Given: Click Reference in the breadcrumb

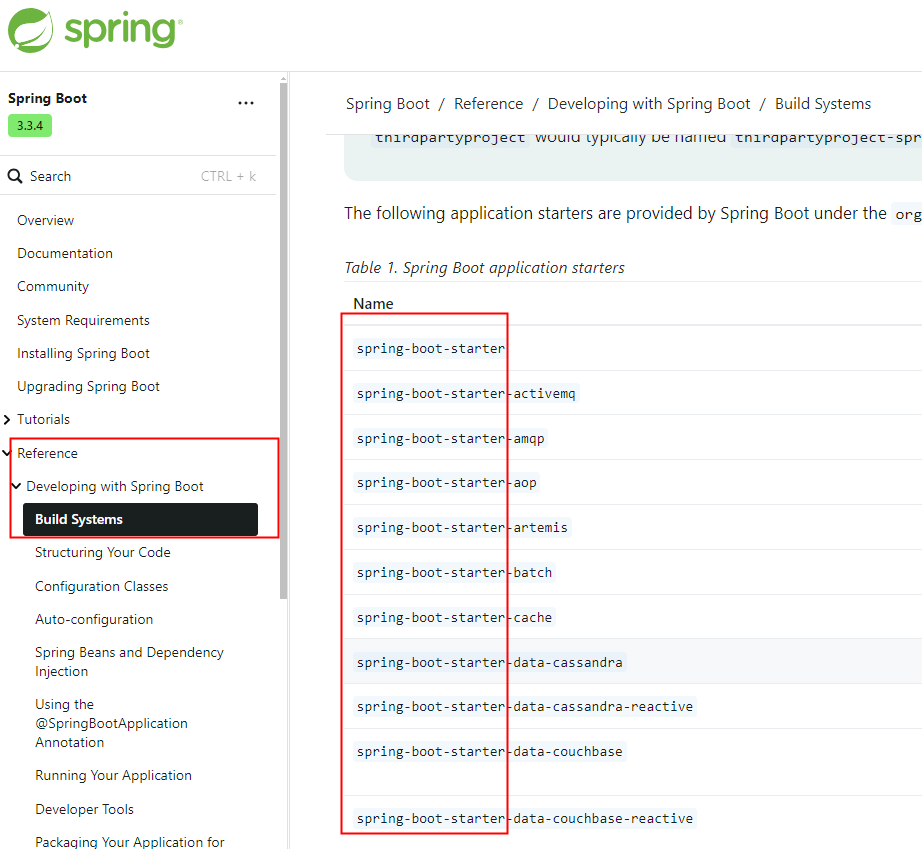Looking at the screenshot, I should coord(488,104).
